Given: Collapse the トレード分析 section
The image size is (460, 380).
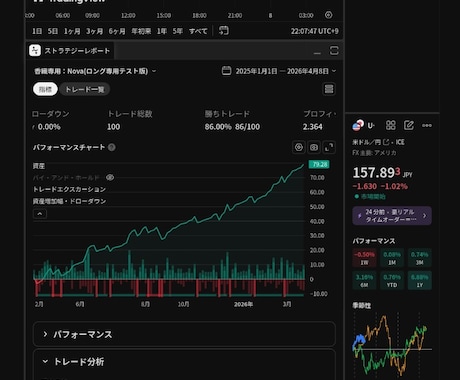Looking at the screenshot, I should coord(184,362).
